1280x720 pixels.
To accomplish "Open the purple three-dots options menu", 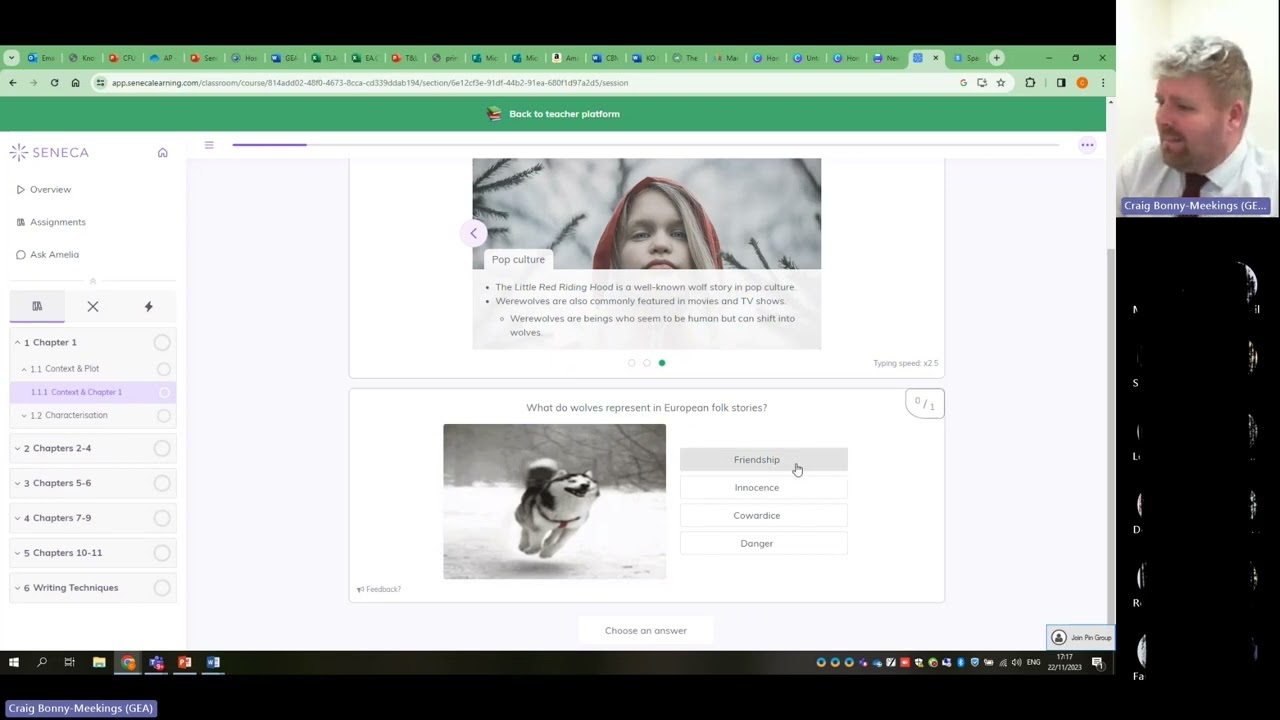I will point(1087,145).
